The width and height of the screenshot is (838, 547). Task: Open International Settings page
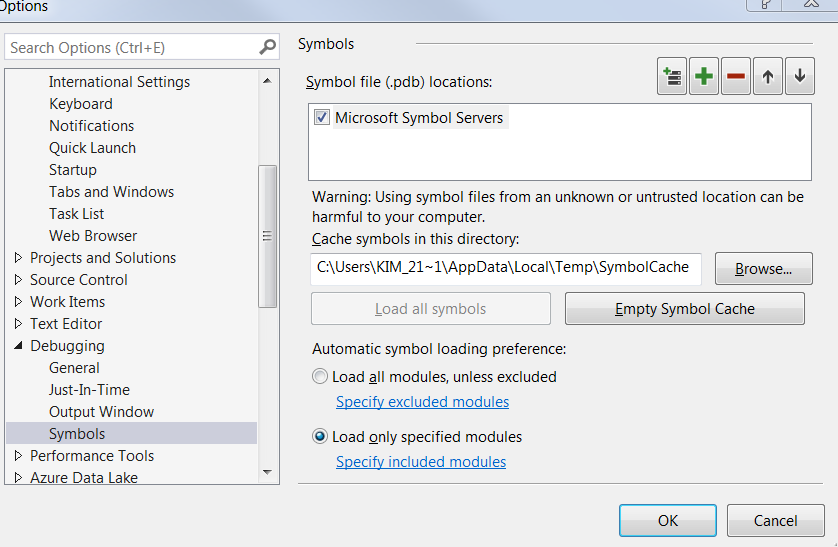point(119,82)
